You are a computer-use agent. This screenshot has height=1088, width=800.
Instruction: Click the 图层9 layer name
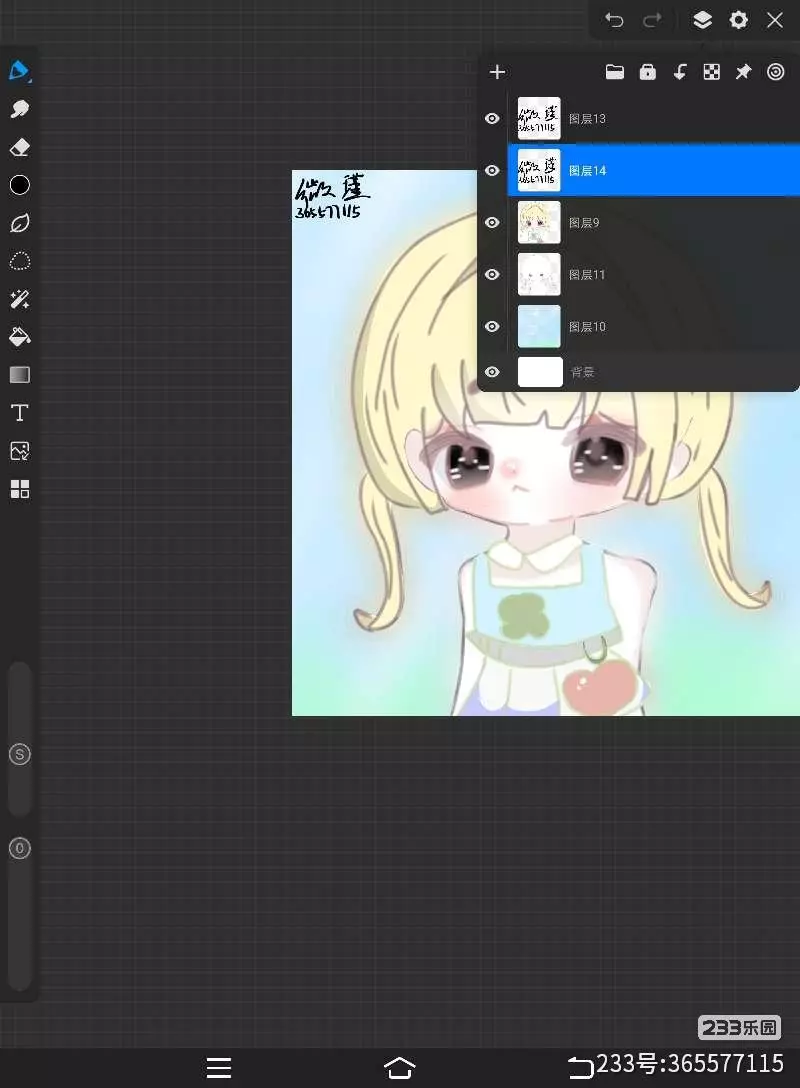pos(584,223)
